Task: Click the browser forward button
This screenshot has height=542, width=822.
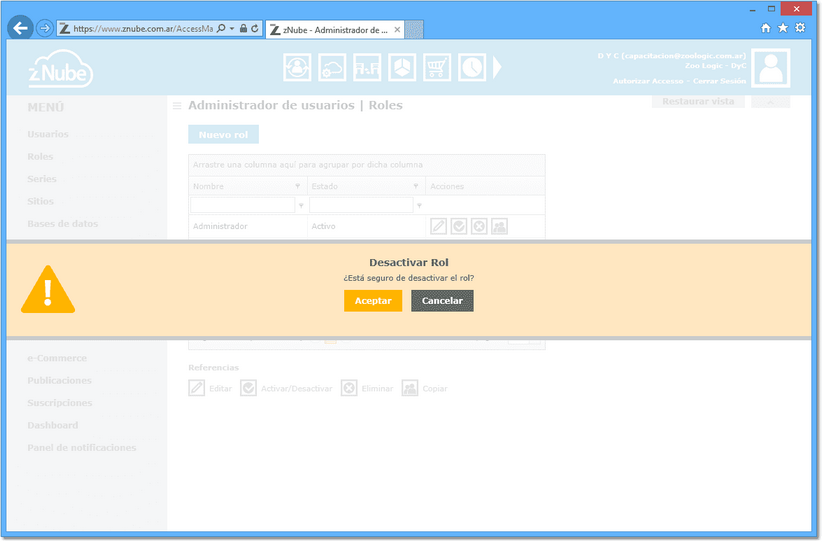Action: (45, 28)
